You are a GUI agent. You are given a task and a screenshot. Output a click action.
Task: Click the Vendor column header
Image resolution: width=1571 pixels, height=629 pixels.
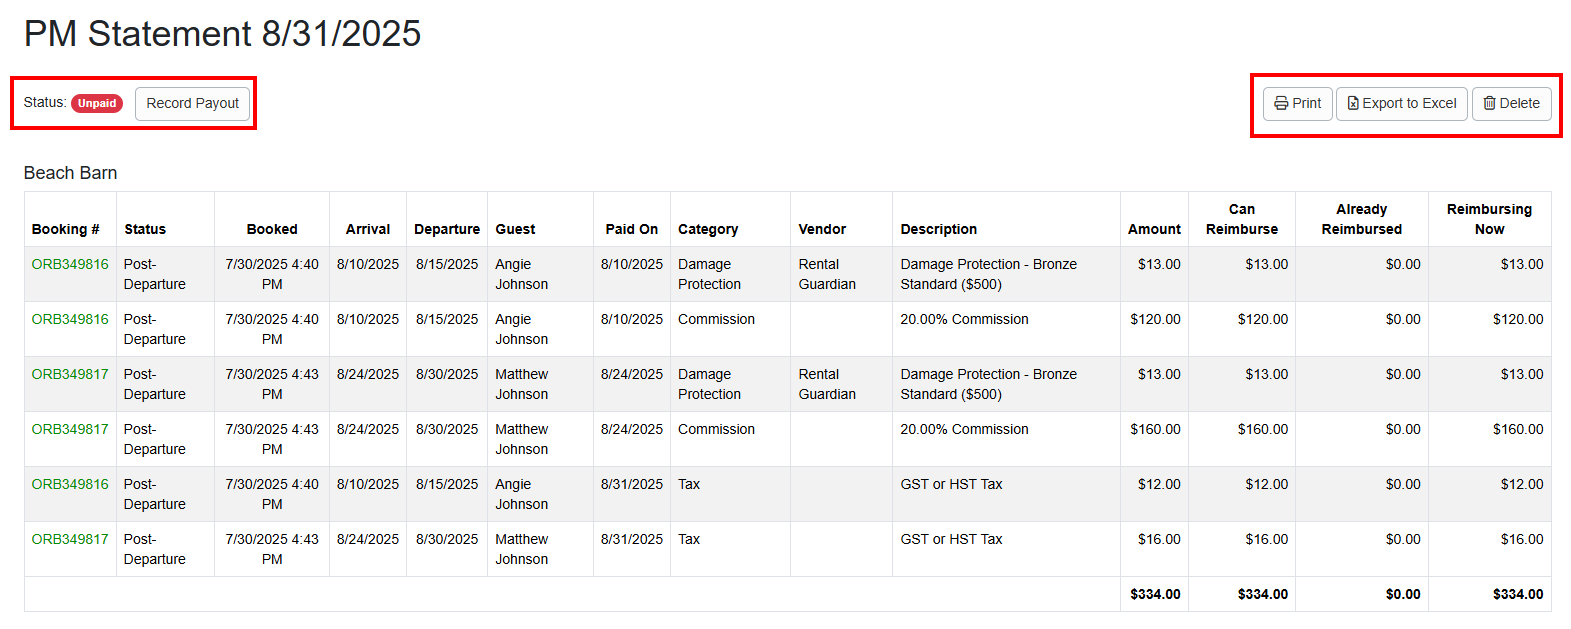(x=822, y=229)
